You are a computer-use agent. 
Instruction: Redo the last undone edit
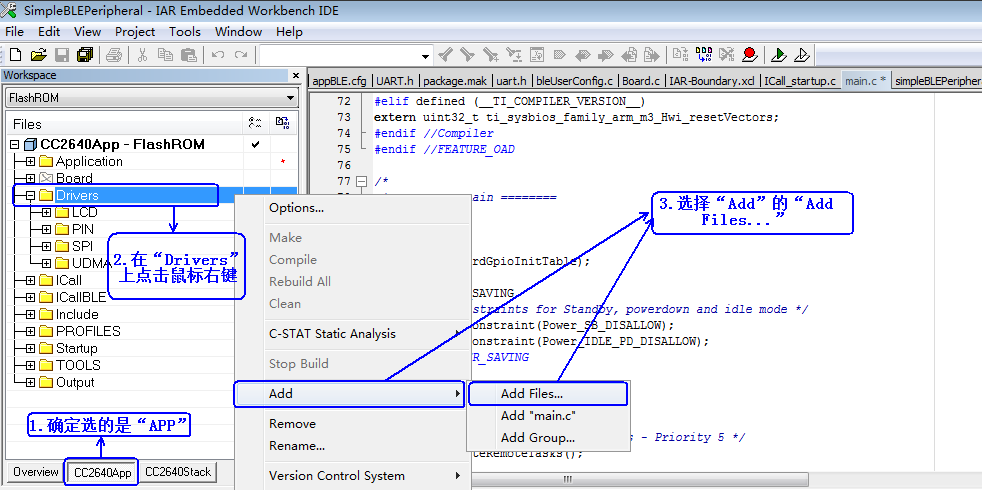point(240,55)
